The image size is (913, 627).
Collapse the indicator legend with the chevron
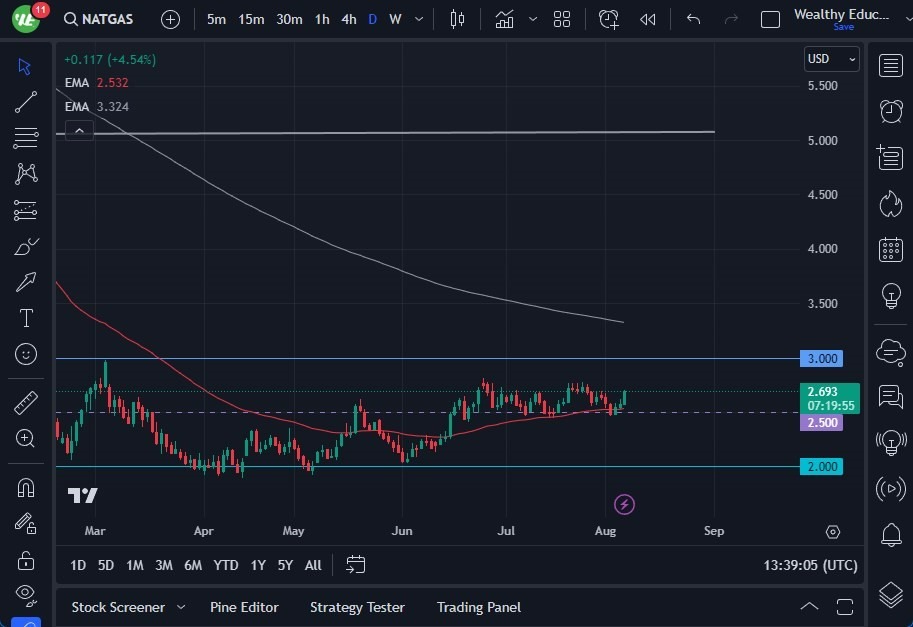click(x=79, y=130)
